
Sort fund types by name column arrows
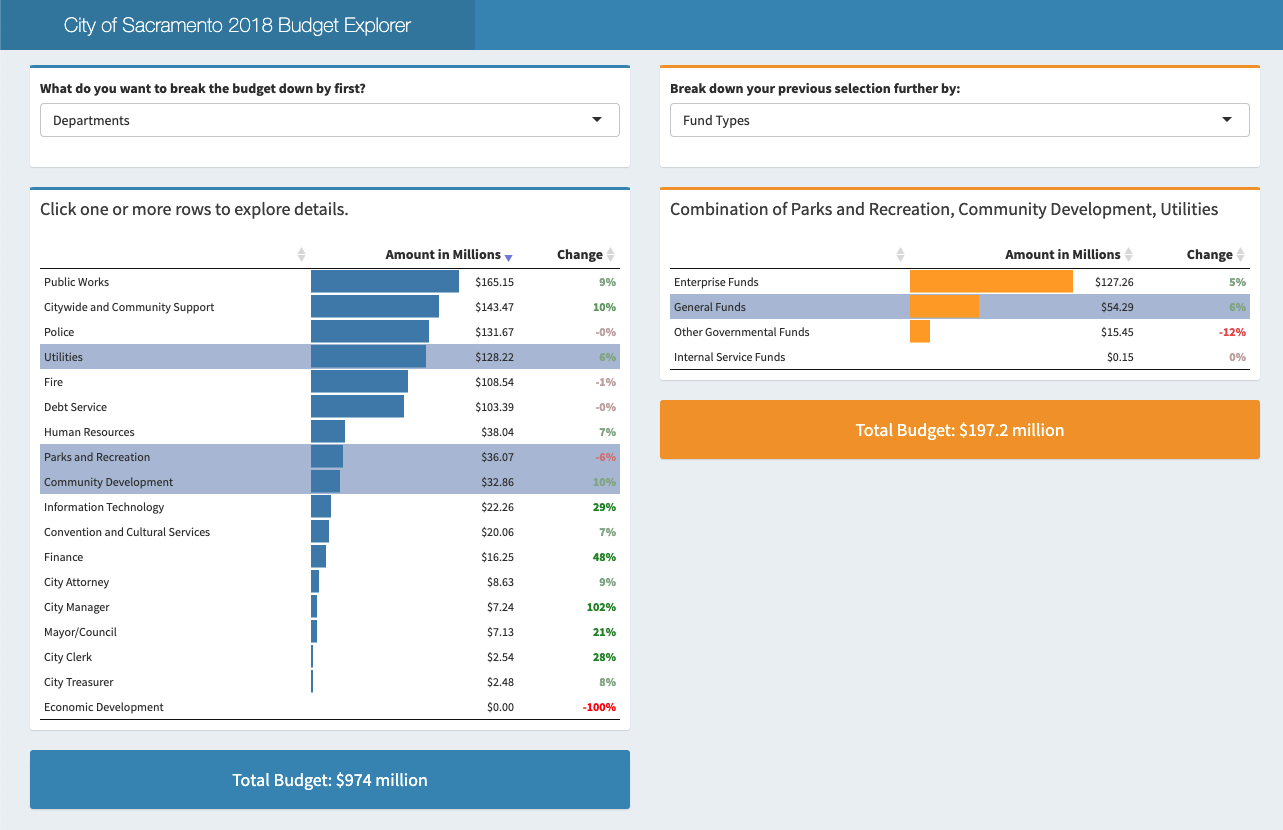click(900, 255)
